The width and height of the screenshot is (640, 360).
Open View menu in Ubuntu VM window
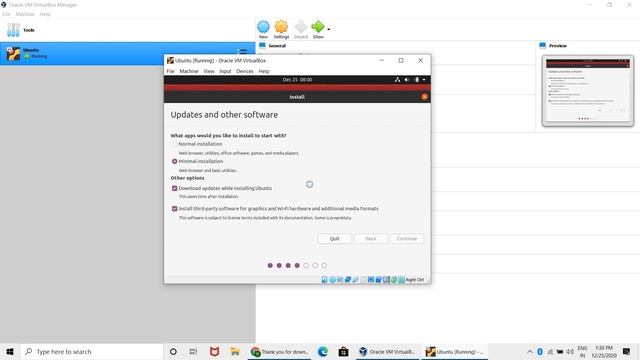click(x=209, y=71)
